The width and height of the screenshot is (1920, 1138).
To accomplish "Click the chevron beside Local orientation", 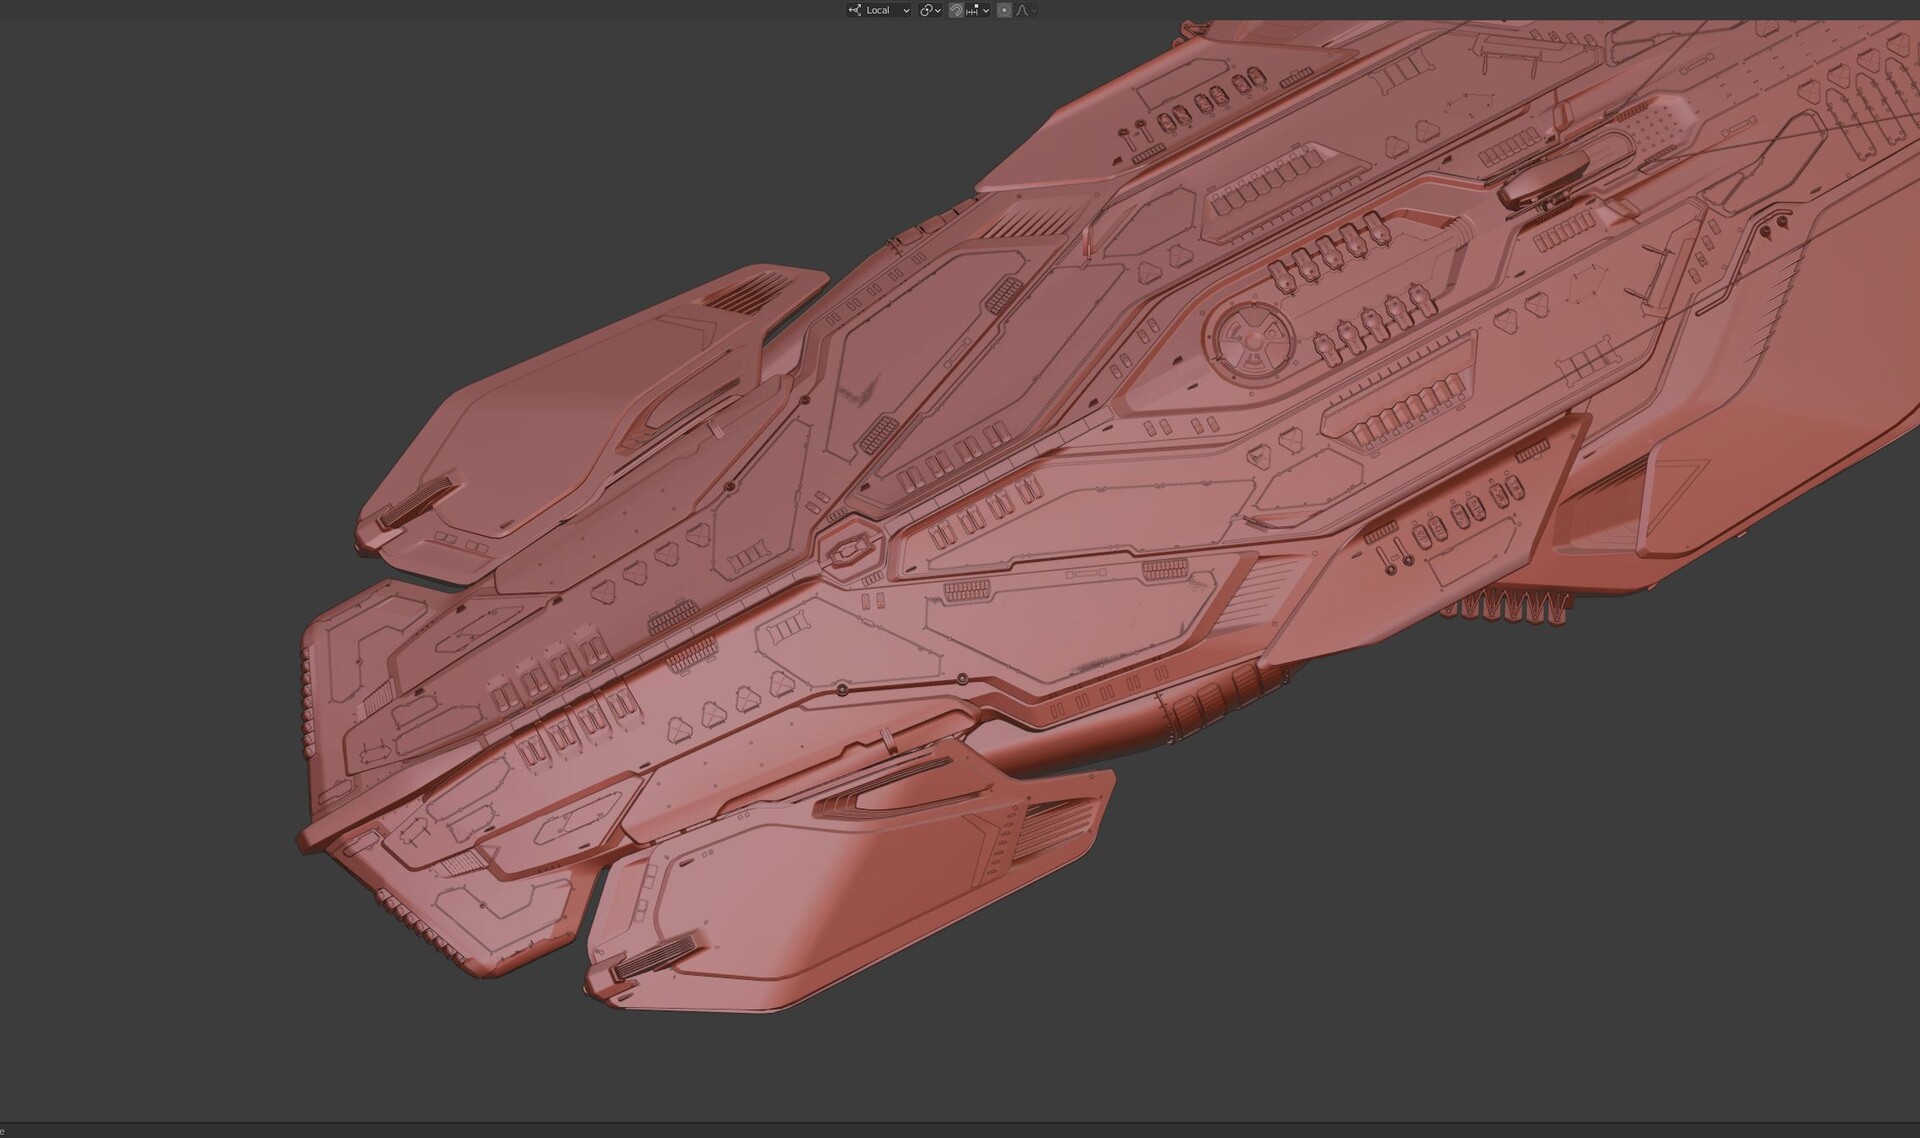I will (x=906, y=10).
